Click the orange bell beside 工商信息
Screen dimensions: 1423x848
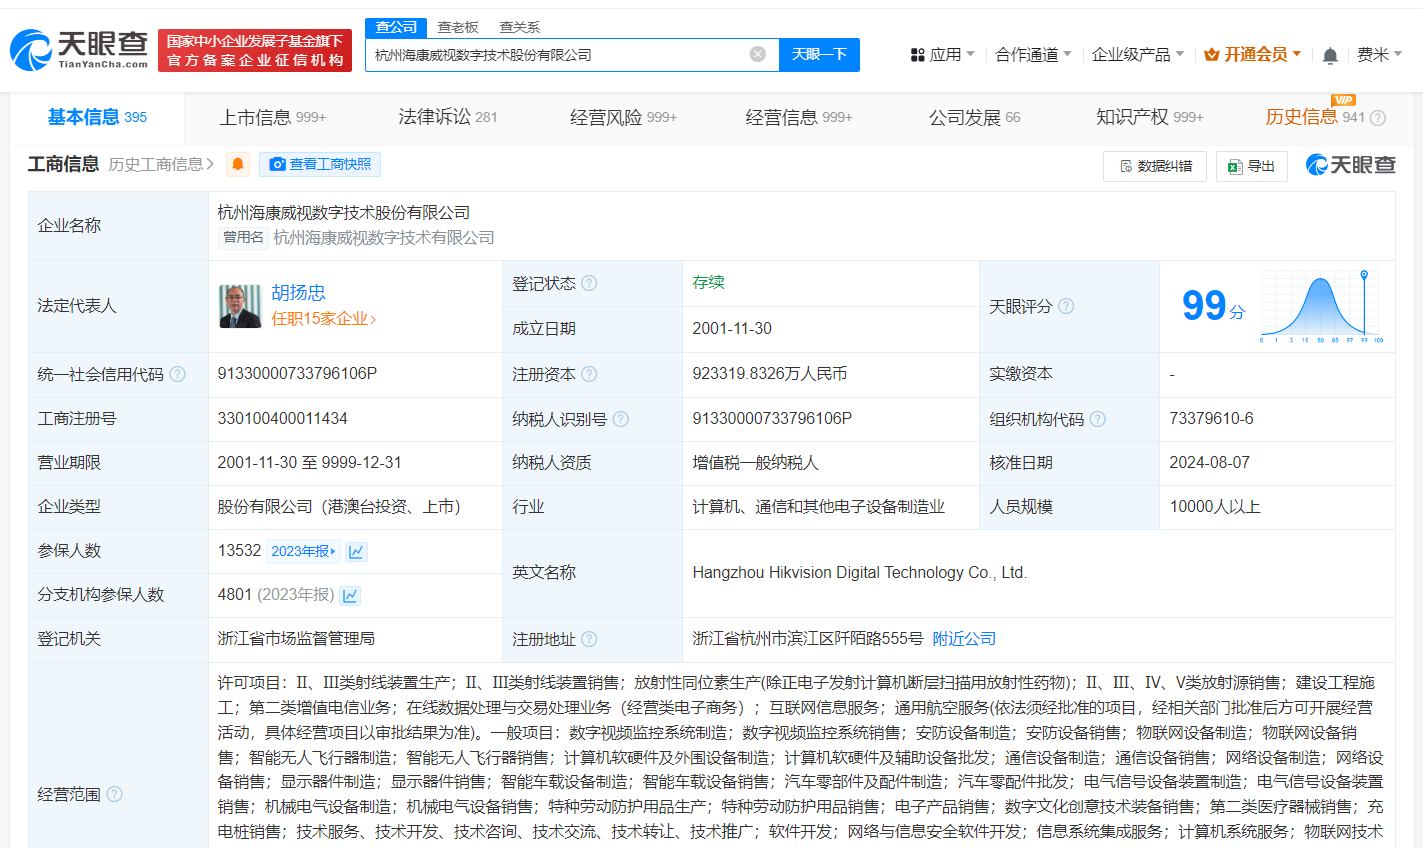tap(237, 164)
